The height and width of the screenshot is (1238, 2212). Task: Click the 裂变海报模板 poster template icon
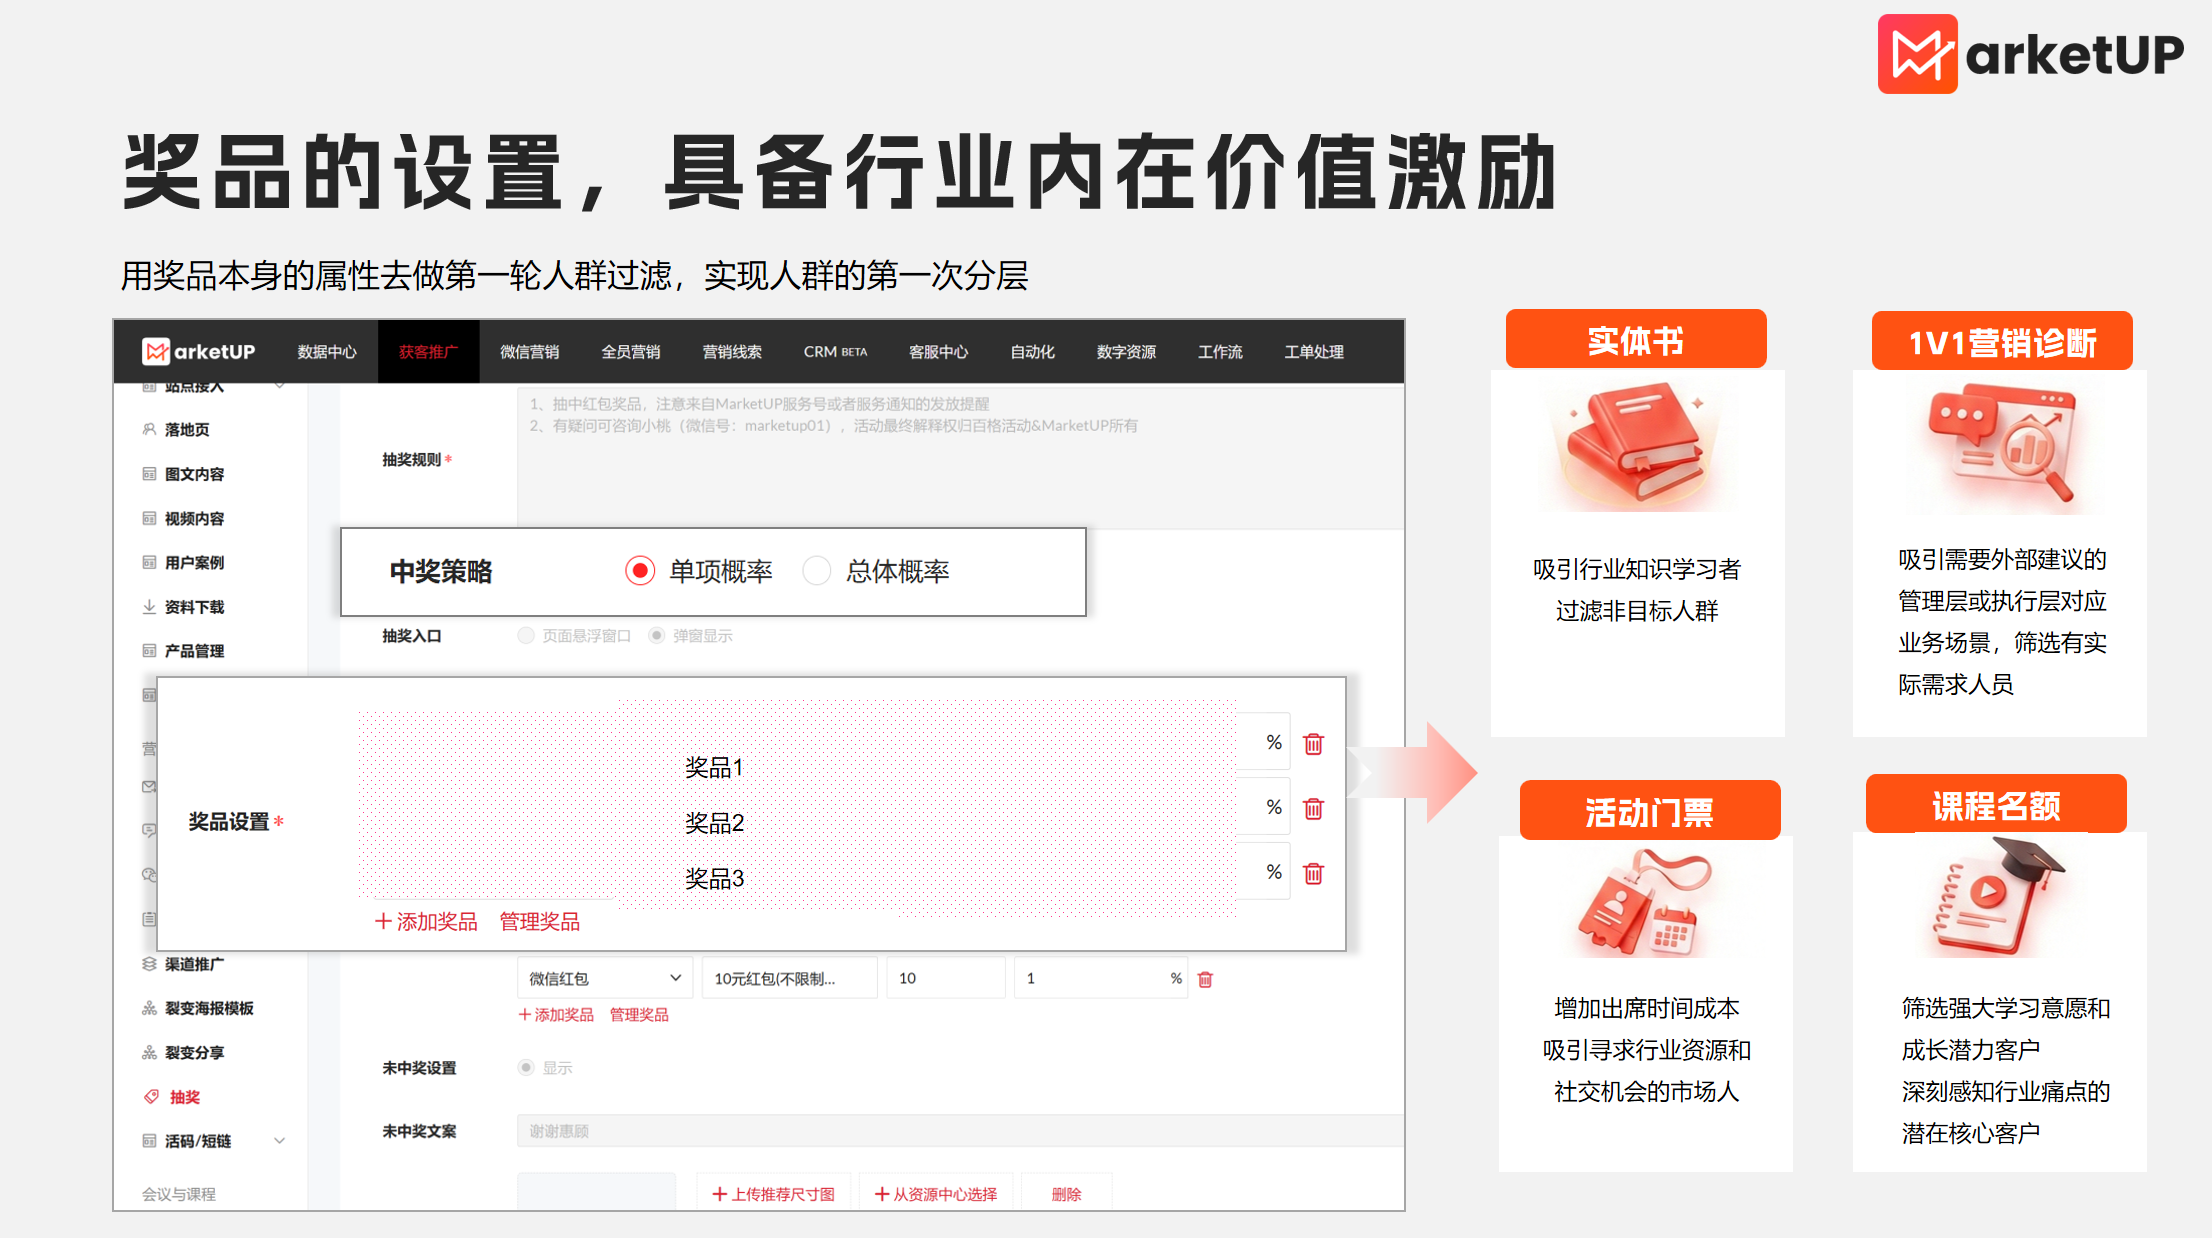tap(148, 1008)
